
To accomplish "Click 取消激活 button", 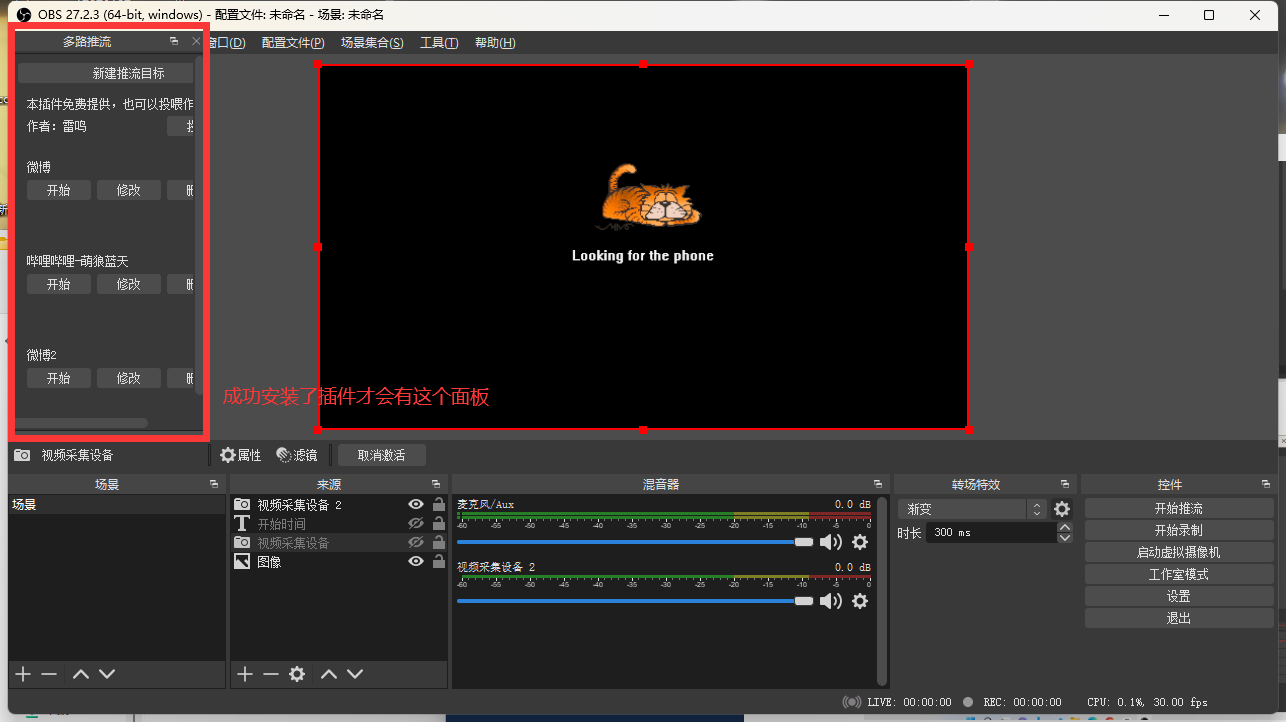I will click(382, 455).
